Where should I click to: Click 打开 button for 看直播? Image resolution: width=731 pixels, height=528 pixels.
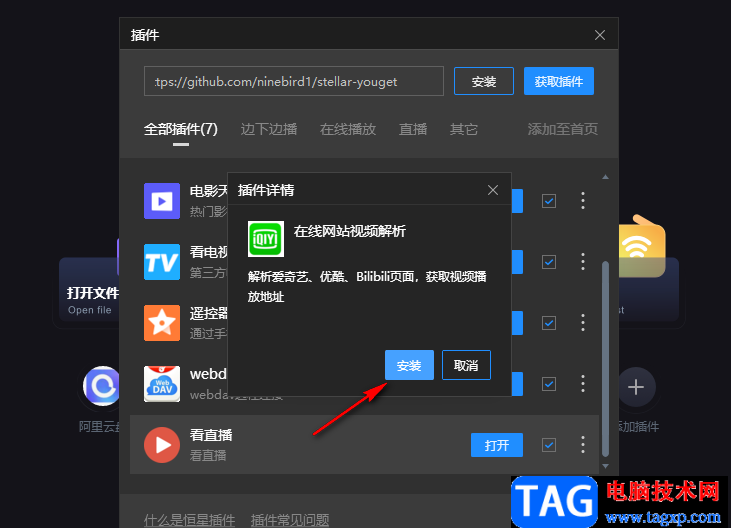pyautogui.click(x=497, y=445)
